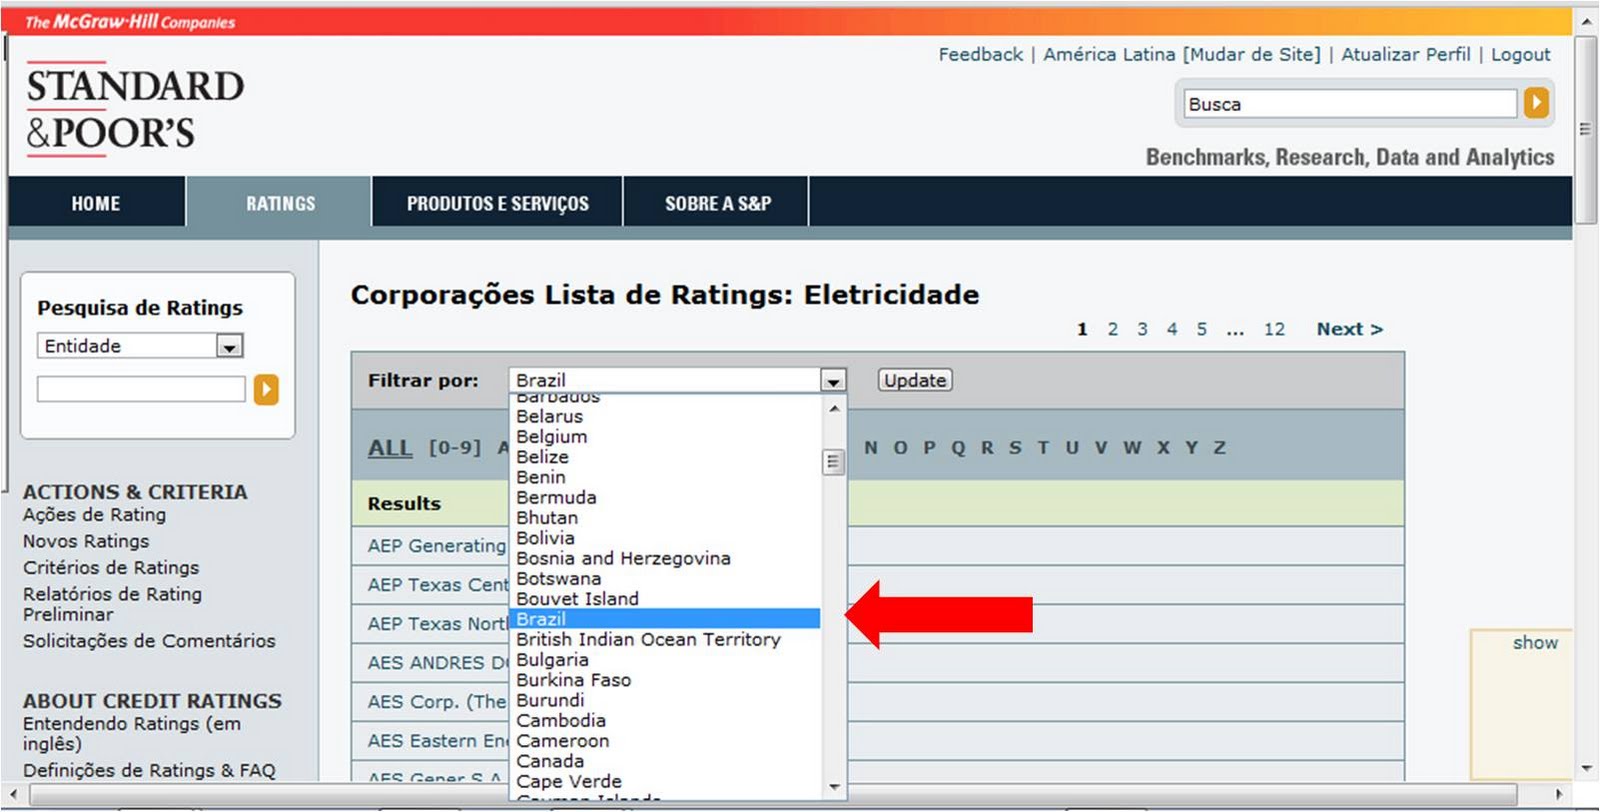The height and width of the screenshot is (812, 1600).
Task: Choose Burundi from the list
Action: pyautogui.click(x=664, y=700)
